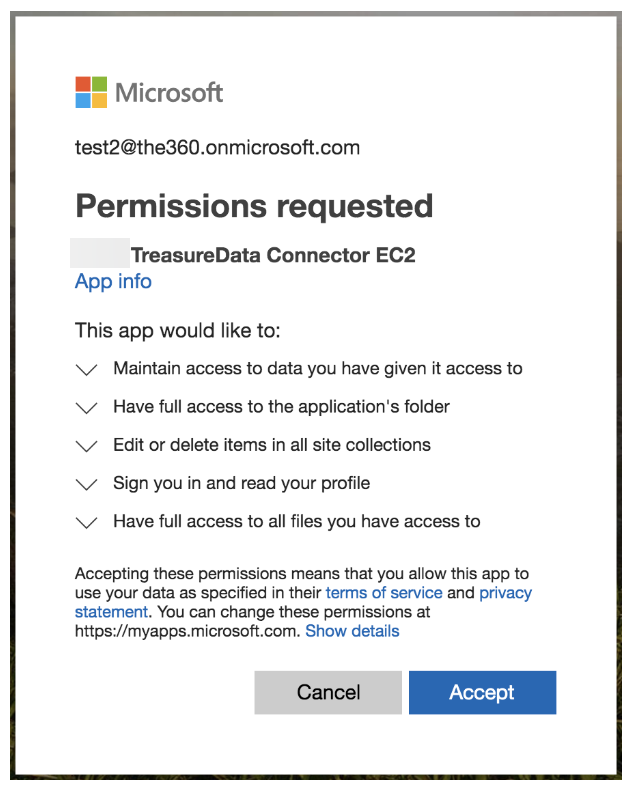The height and width of the screenshot is (786, 632).
Task: Click the Permissions requested heading
Action: point(254,206)
